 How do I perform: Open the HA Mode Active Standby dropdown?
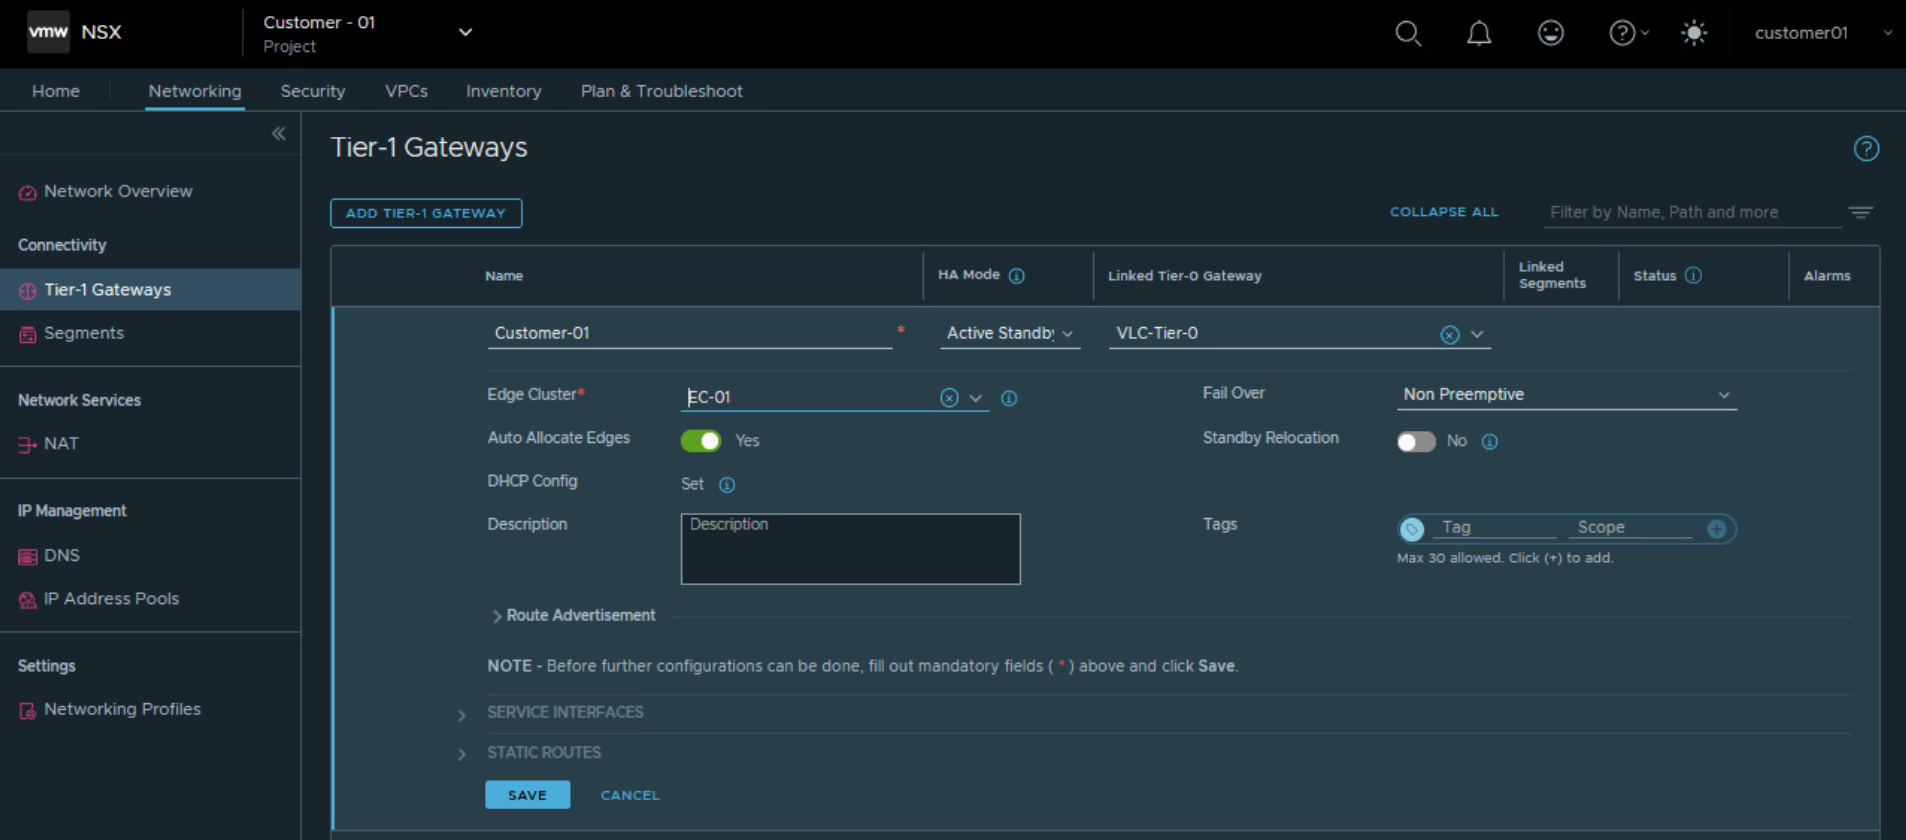click(1009, 334)
